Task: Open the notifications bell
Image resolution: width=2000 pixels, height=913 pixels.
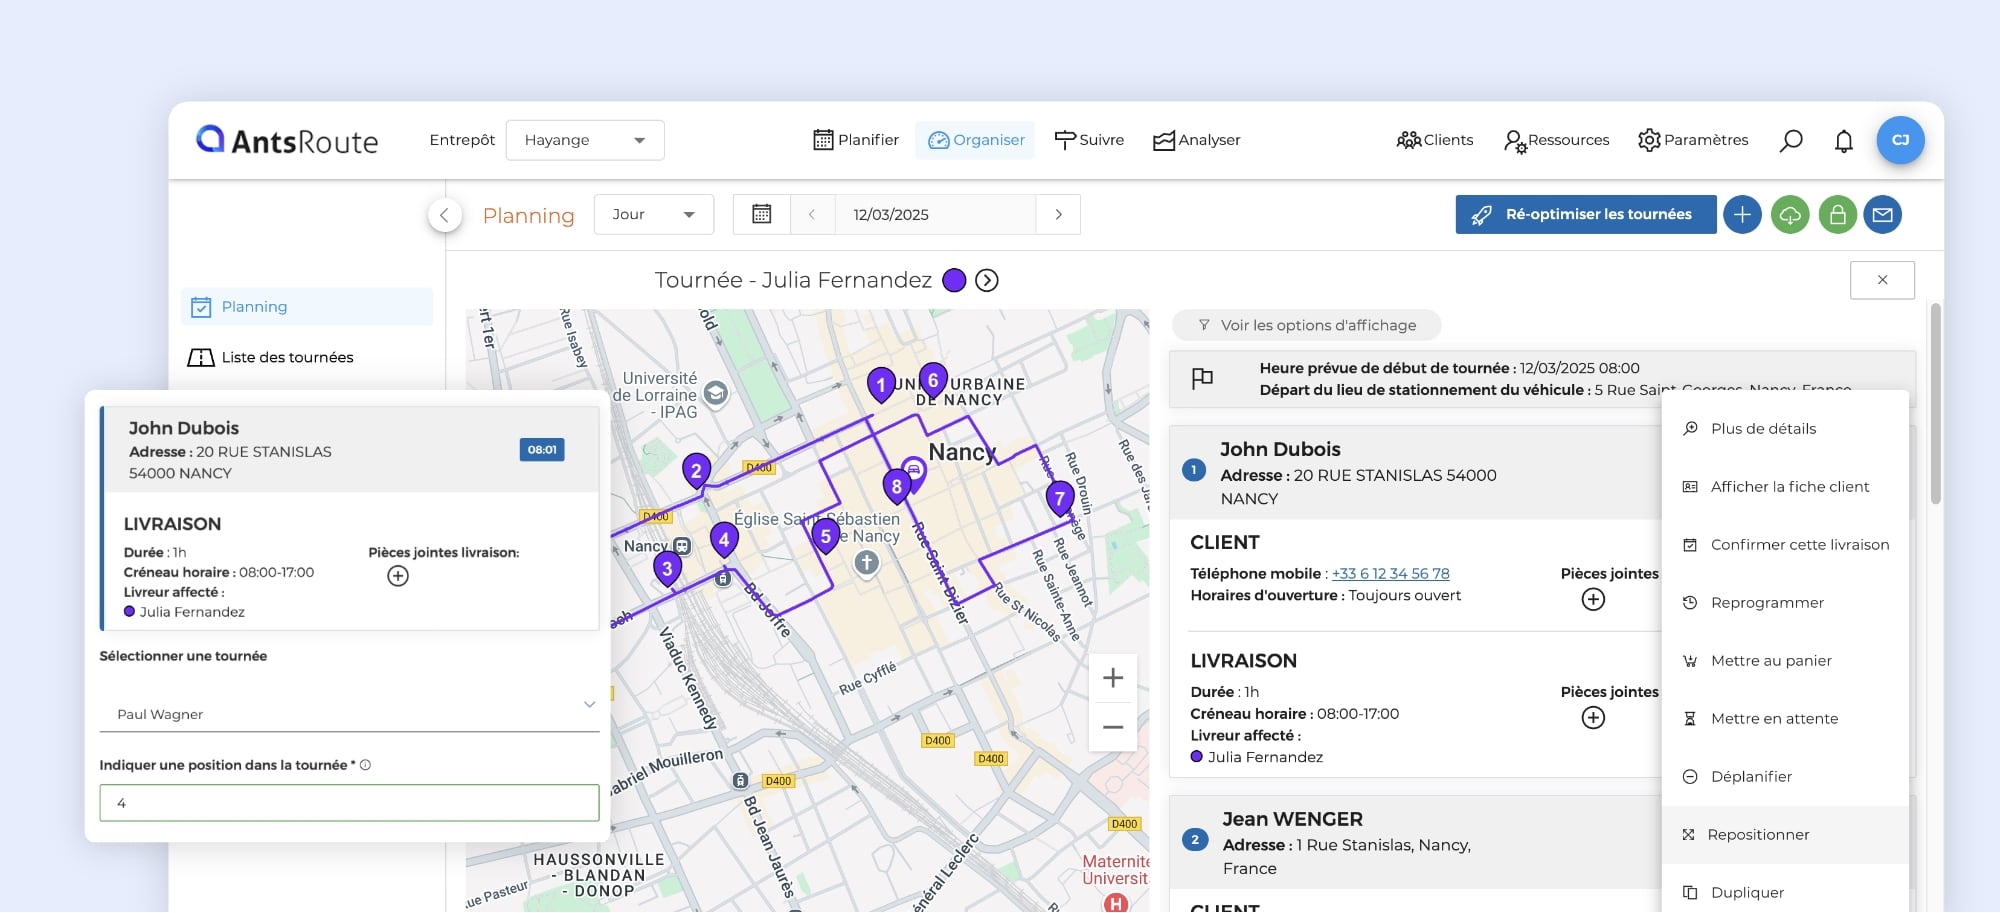Action: click(1843, 141)
